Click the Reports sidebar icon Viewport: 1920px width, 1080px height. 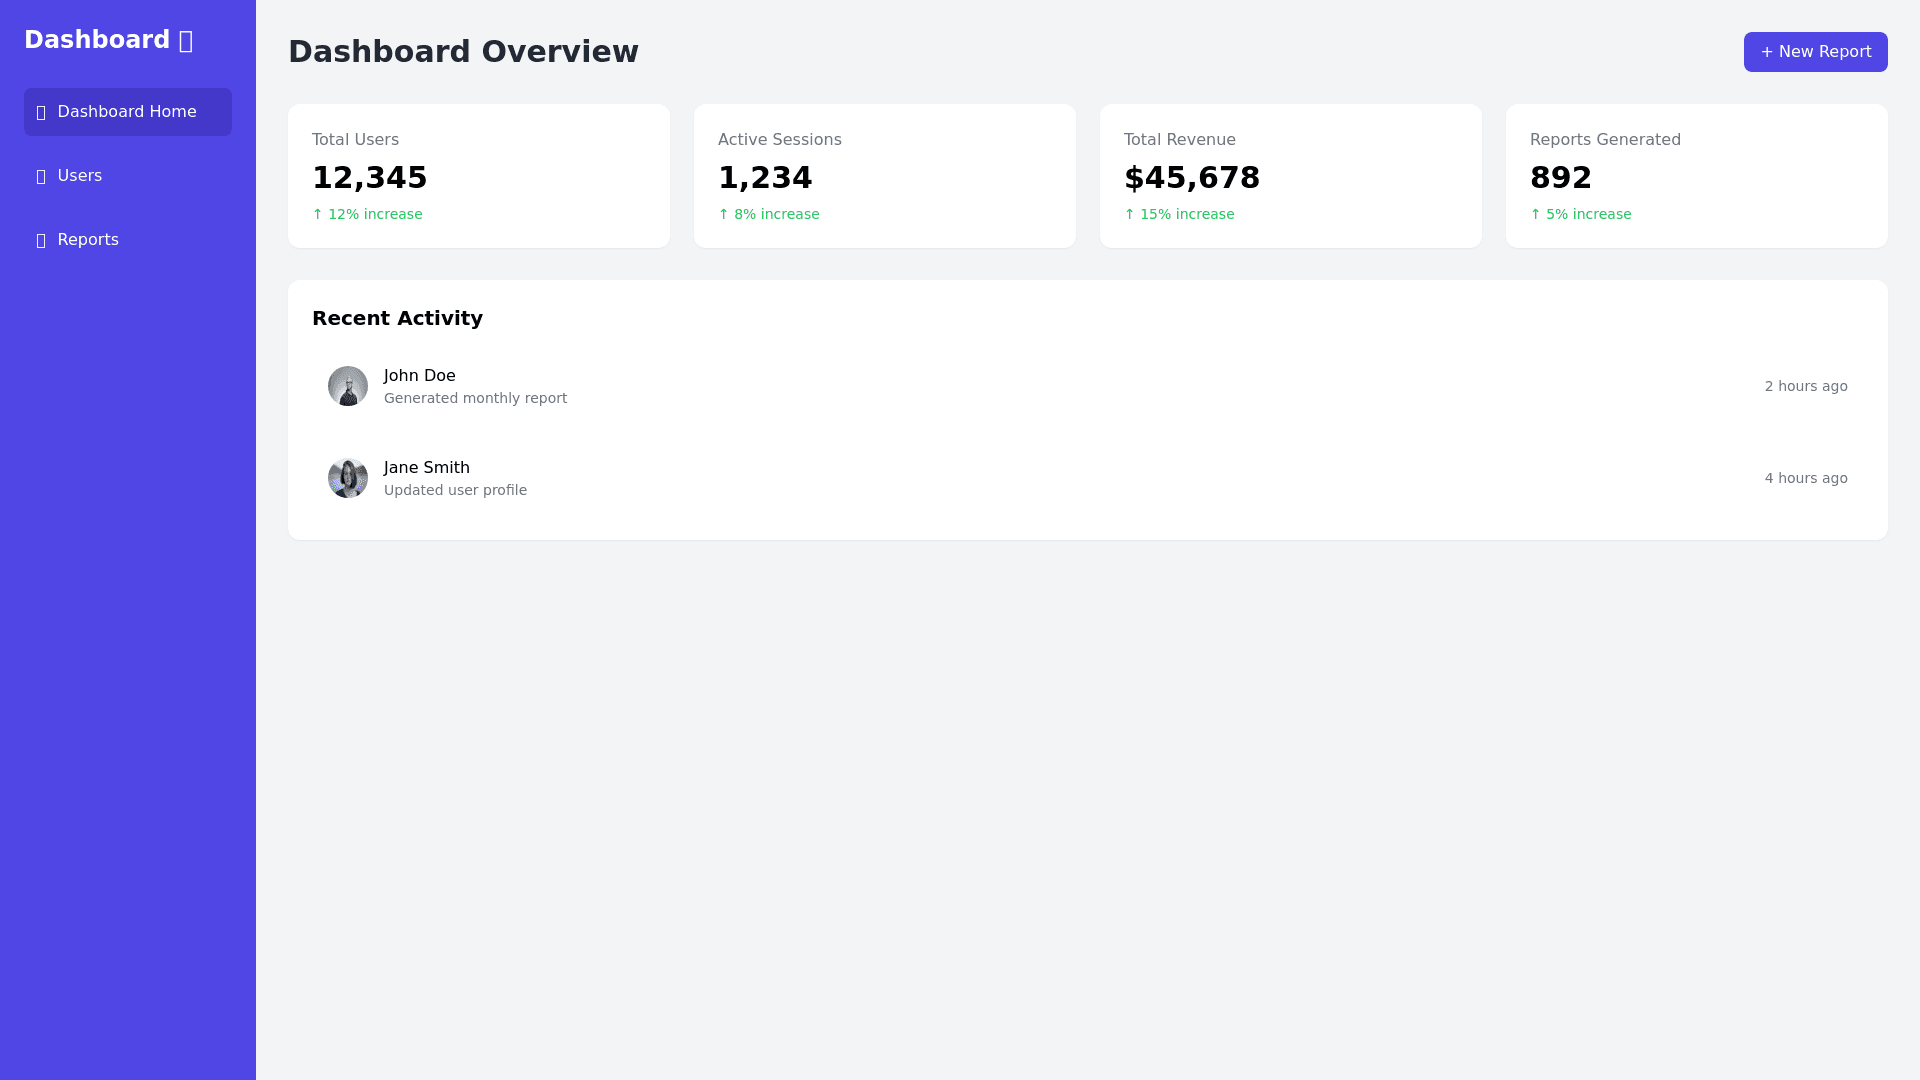[41, 241]
